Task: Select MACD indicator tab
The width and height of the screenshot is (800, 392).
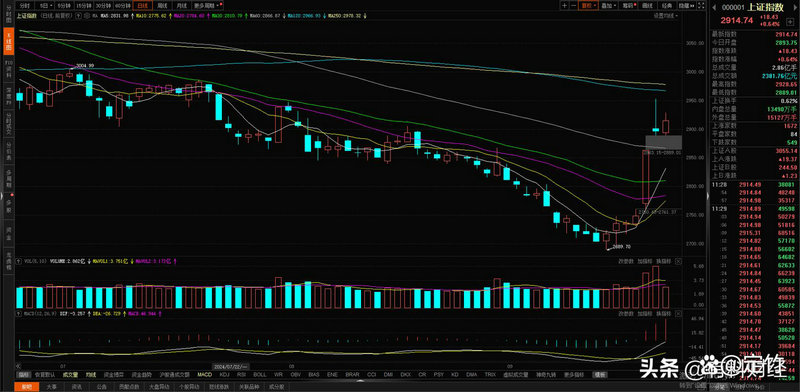Action: coord(205,375)
